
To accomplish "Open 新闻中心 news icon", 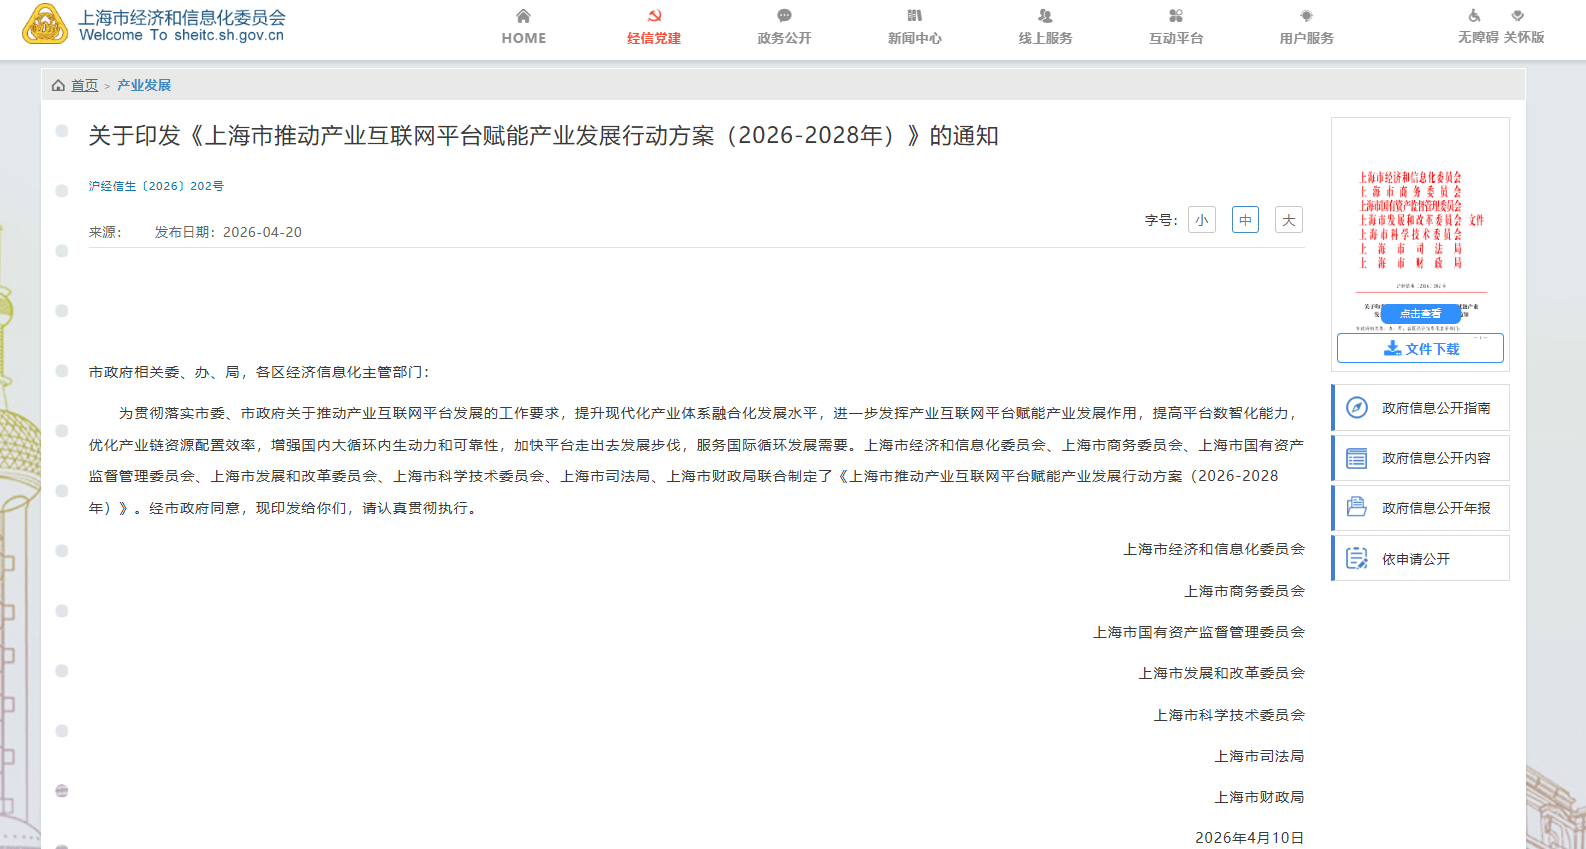I will (914, 16).
